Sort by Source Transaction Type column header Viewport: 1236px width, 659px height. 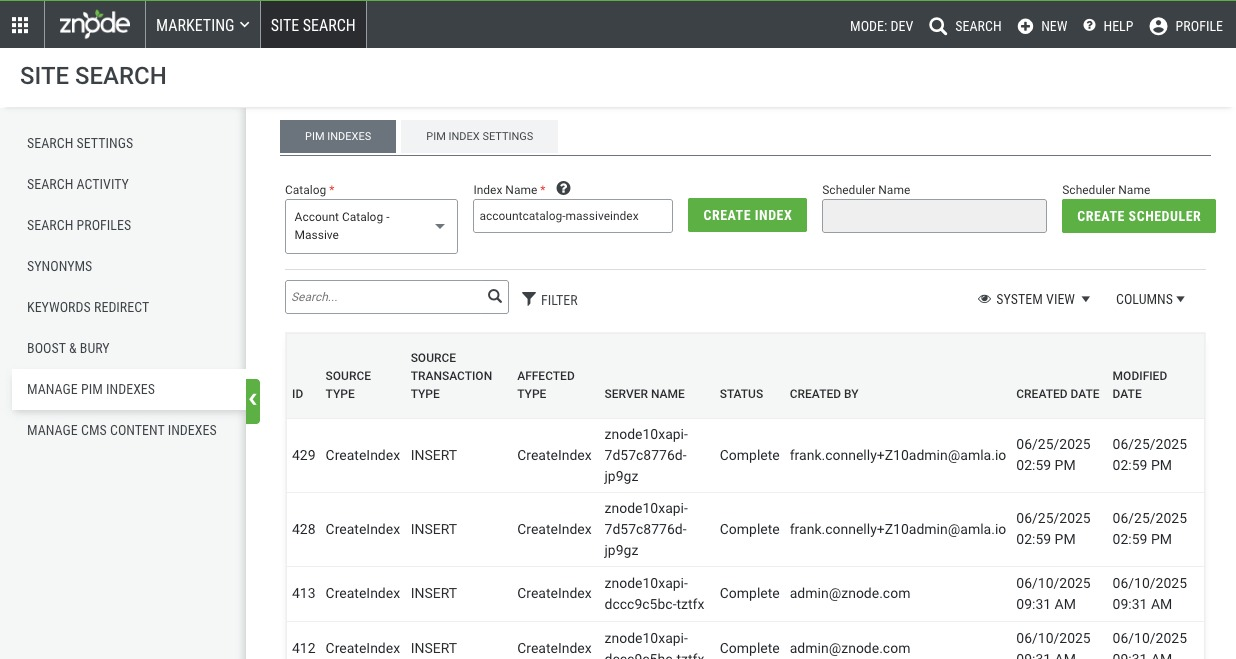pos(451,376)
